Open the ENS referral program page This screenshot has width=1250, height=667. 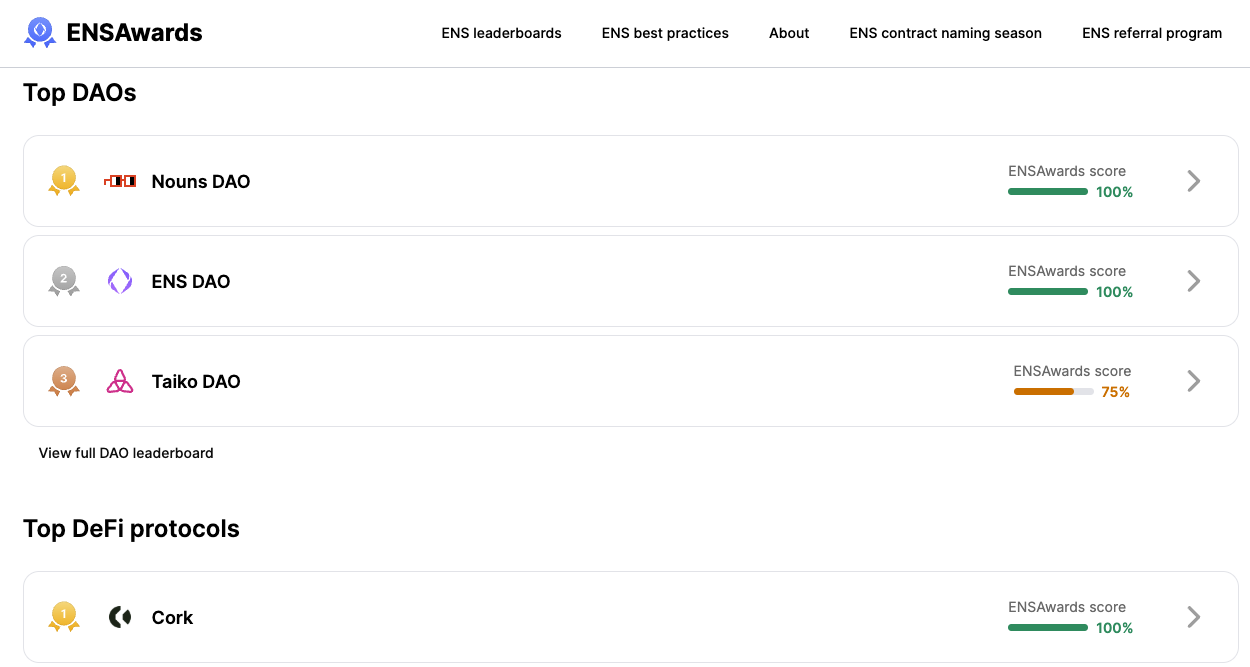pos(1152,32)
